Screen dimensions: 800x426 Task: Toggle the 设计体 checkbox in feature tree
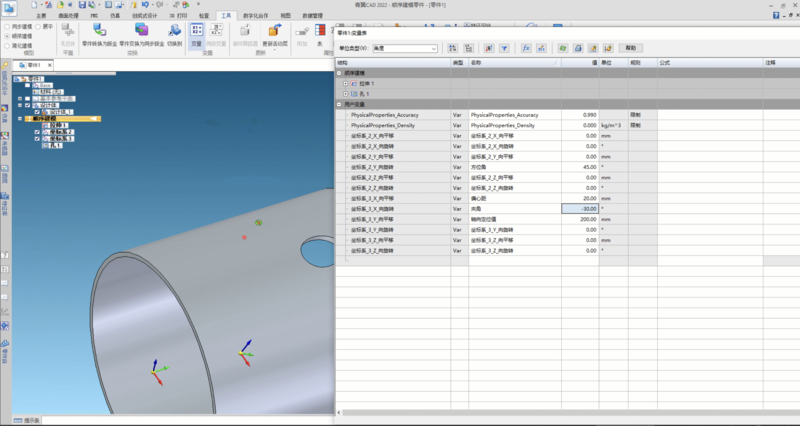click(28, 104)
